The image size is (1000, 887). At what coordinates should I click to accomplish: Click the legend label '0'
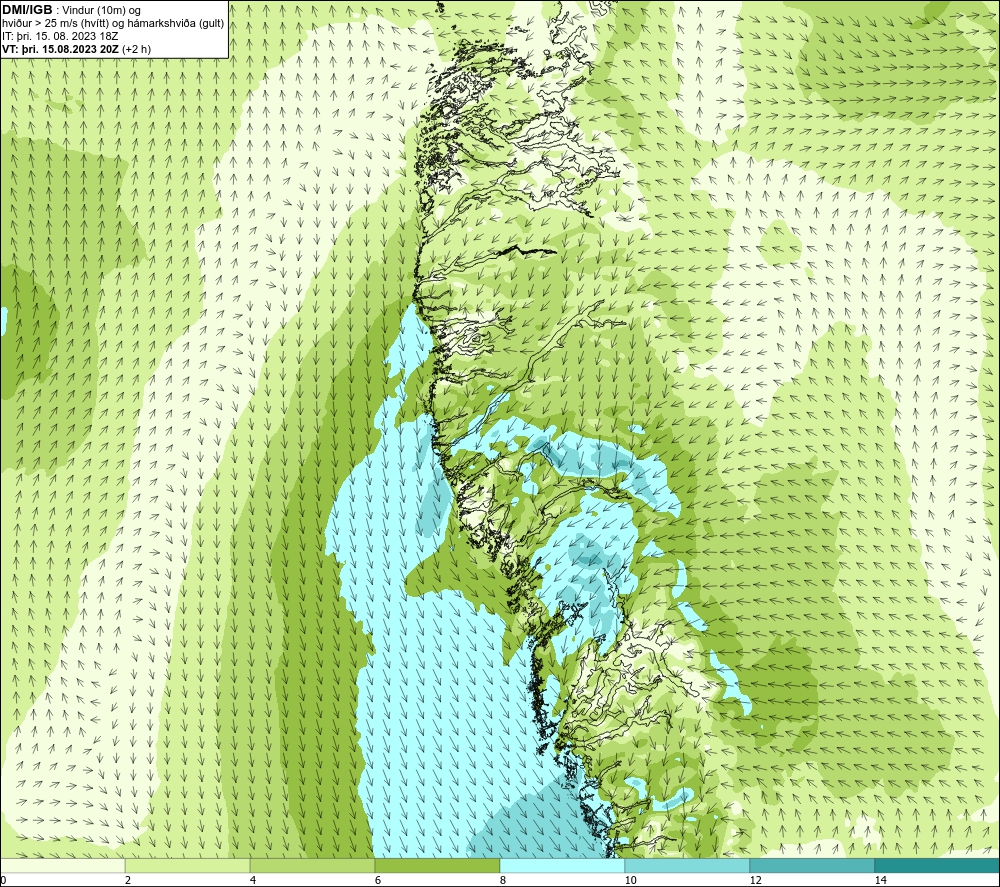point(3,880)
